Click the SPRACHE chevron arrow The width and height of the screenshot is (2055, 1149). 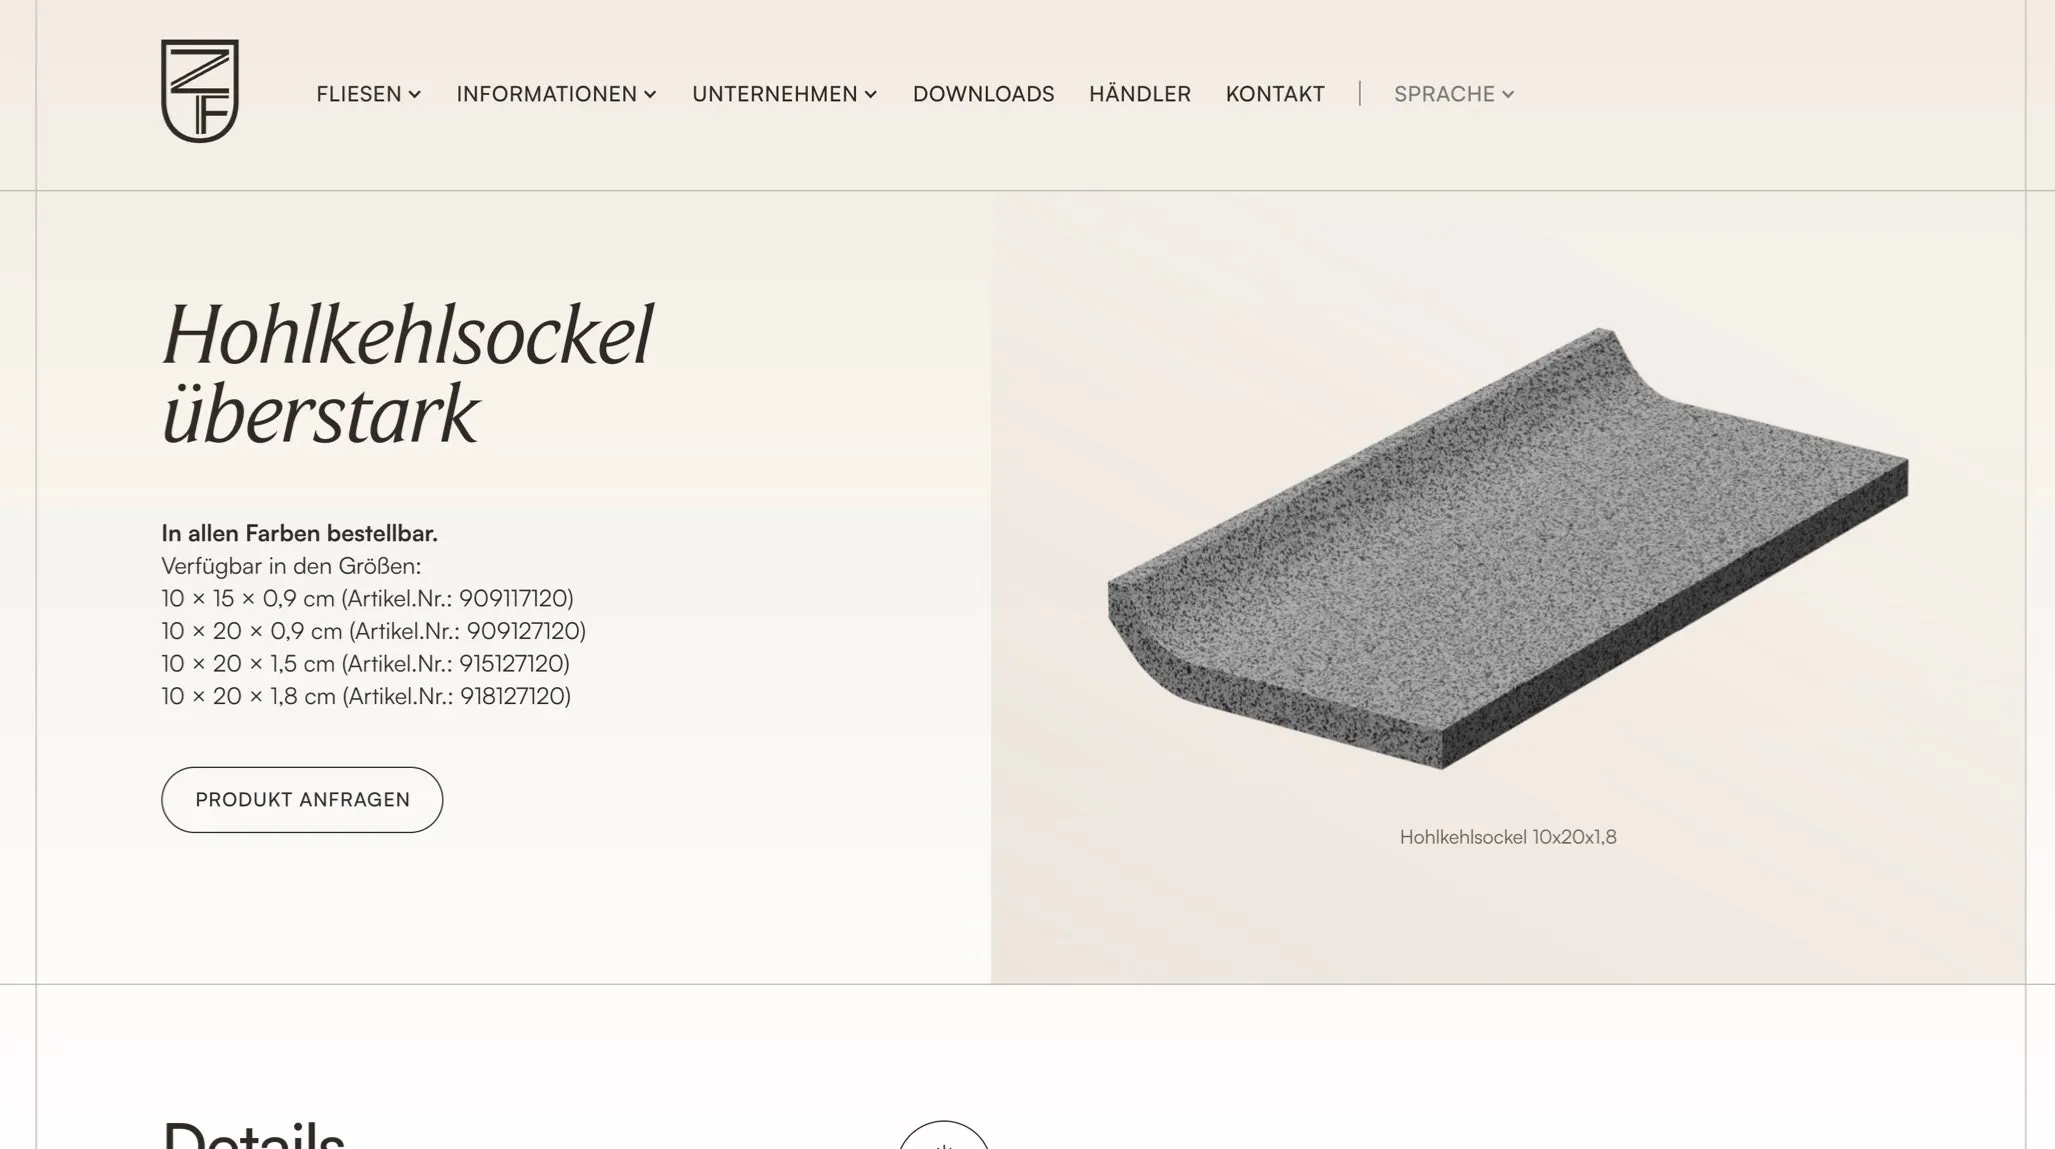click(x=1508, y=95)
